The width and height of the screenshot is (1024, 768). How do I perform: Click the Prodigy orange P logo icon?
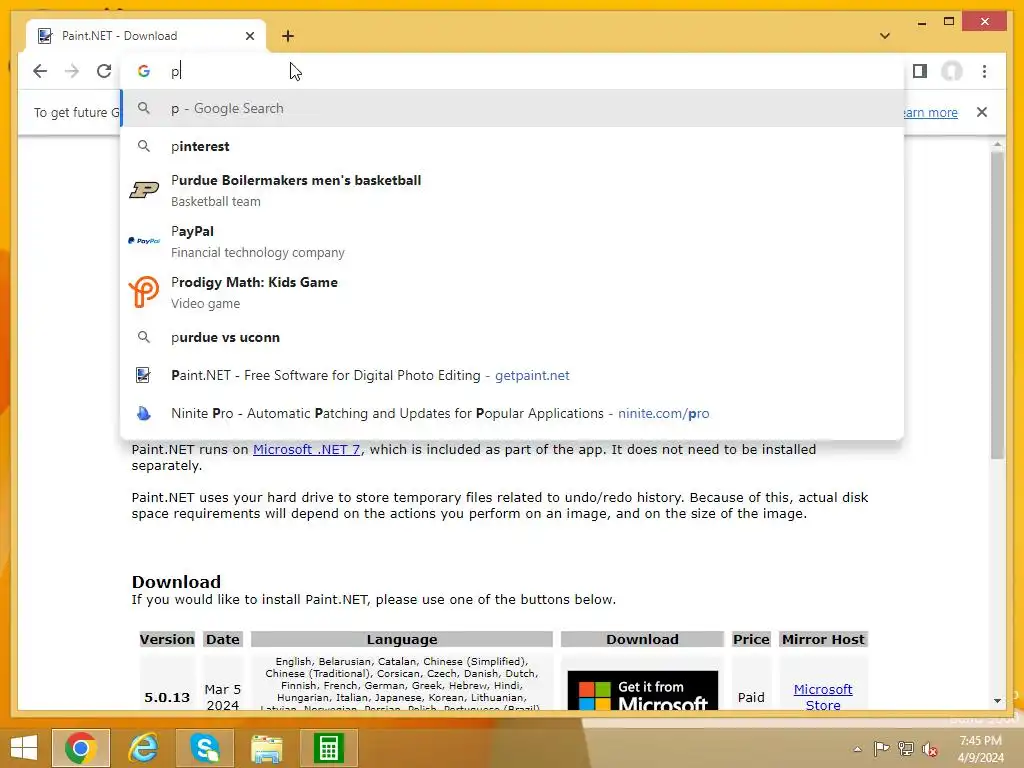144,291
